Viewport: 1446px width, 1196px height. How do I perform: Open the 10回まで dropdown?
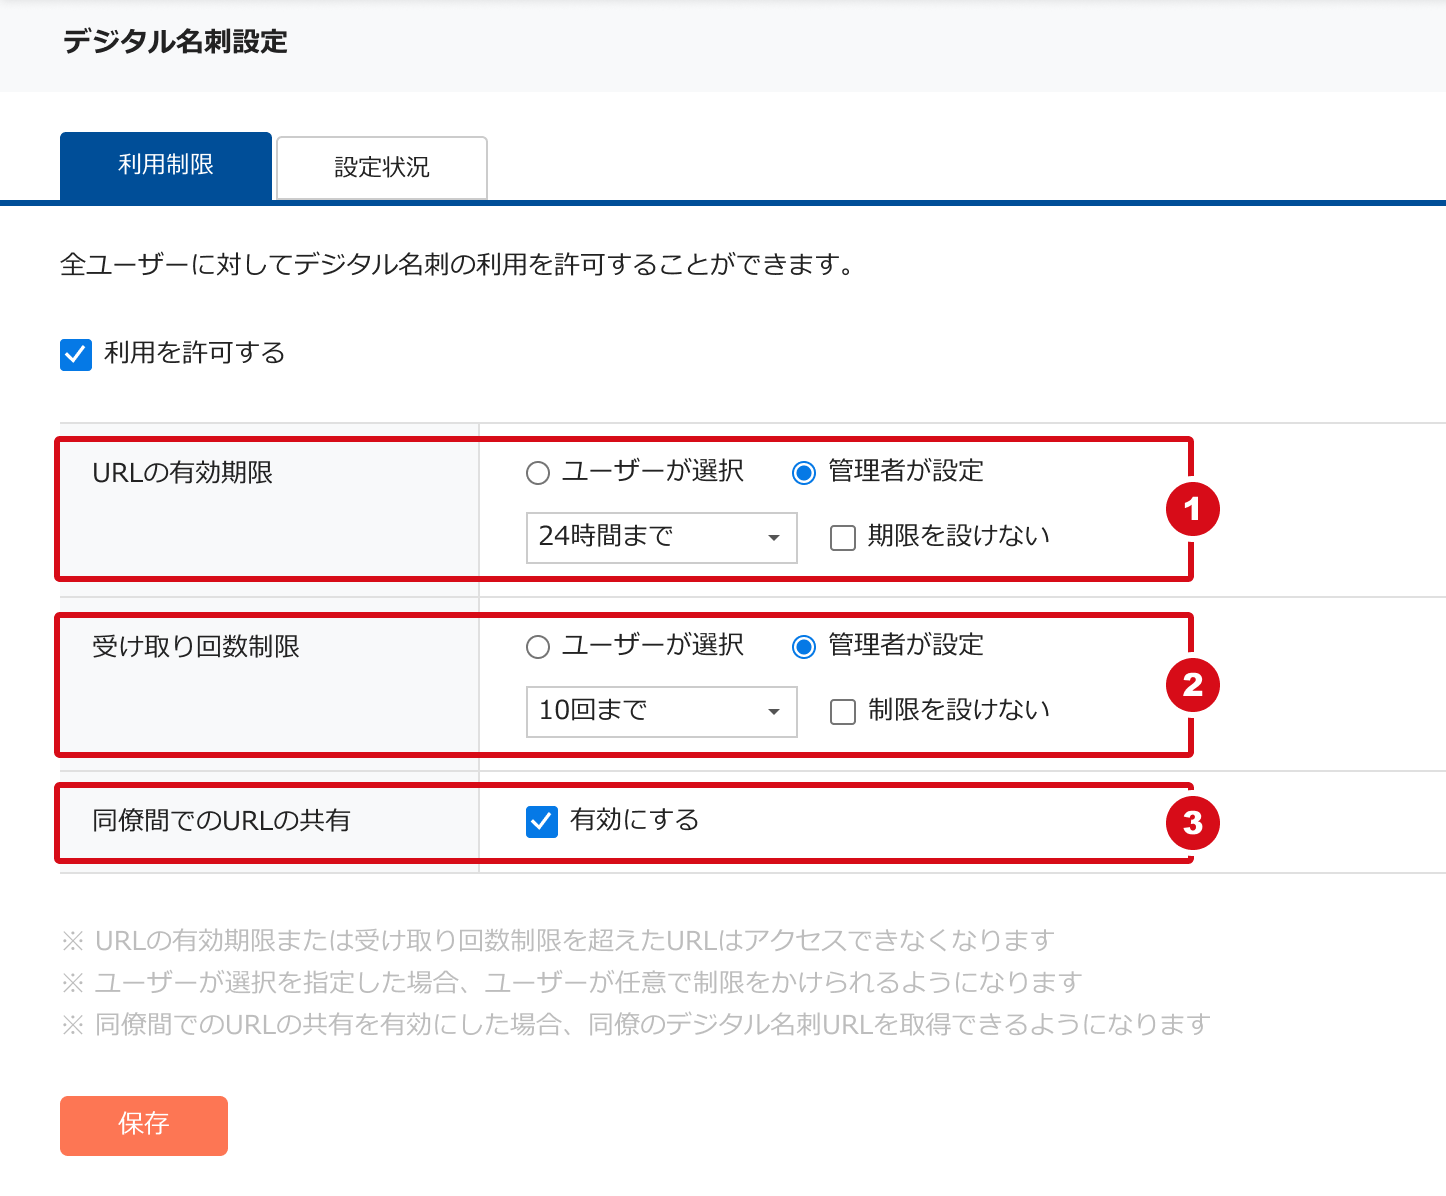(662, 712)
